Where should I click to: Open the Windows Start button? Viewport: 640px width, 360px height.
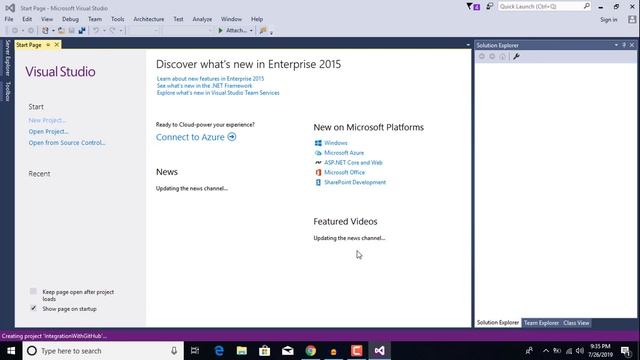coord(11,351)
